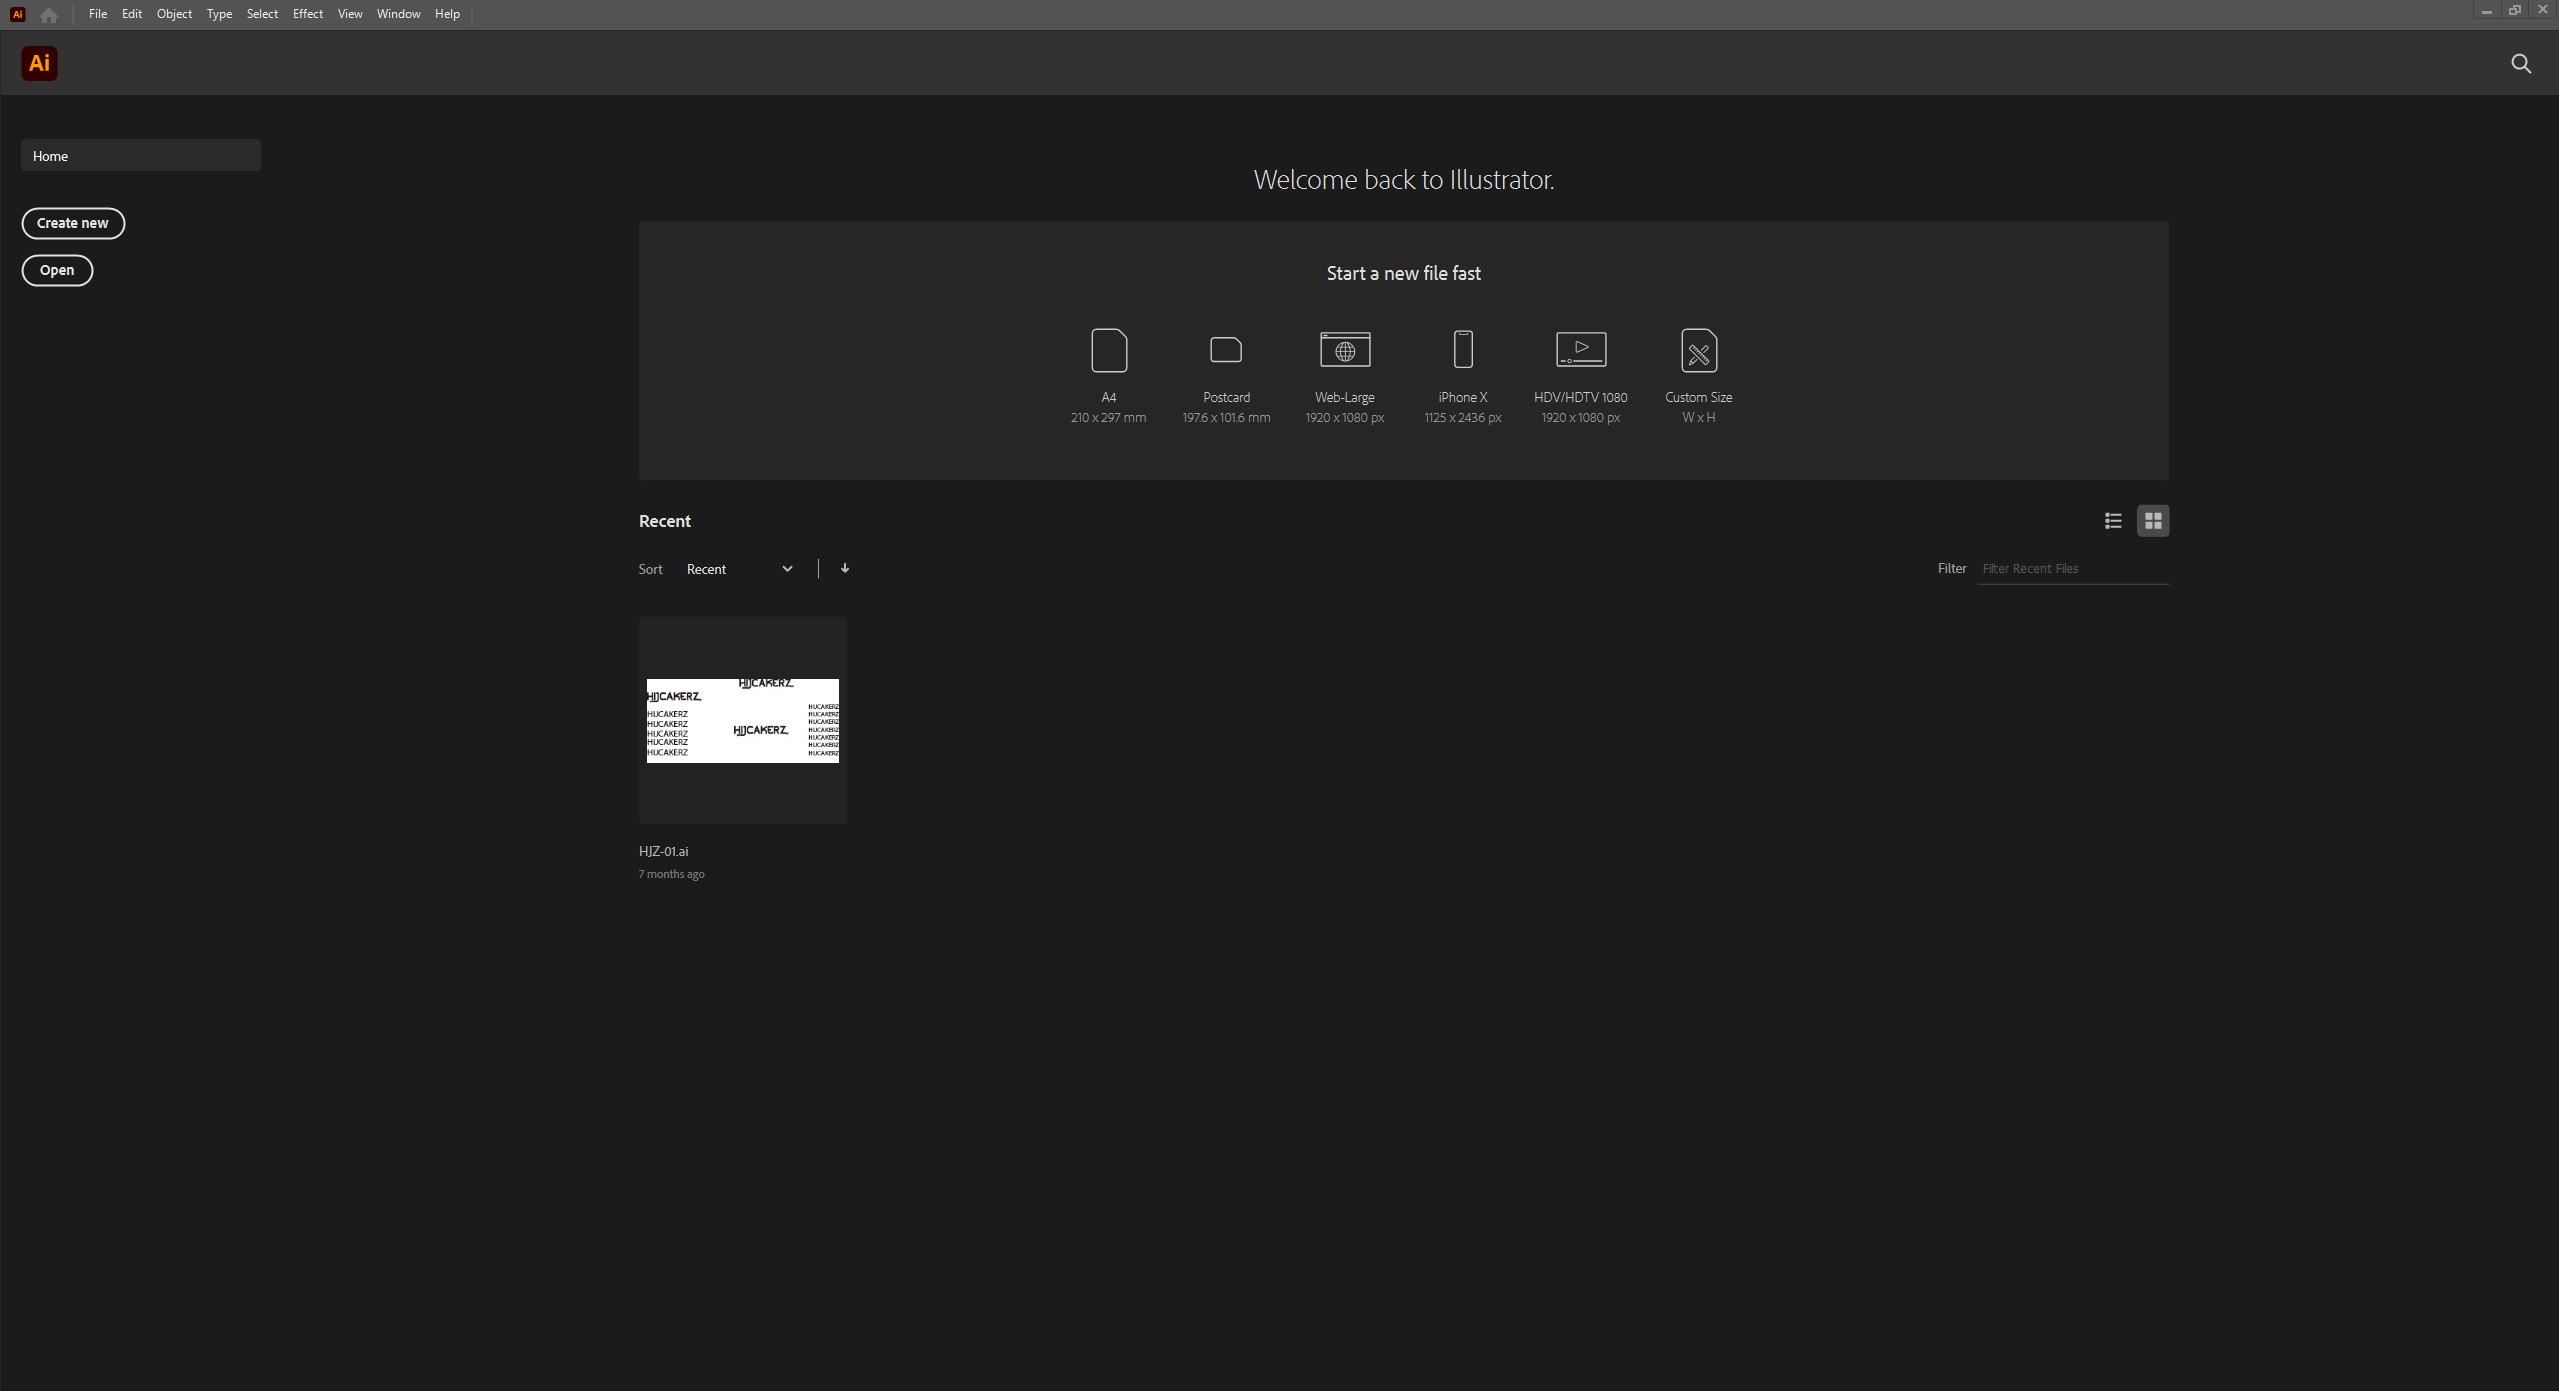The height and width of the screenshot is (1391, 2559).
Task: Switch recent files to grid view
Action: (x=2153, y=521)
